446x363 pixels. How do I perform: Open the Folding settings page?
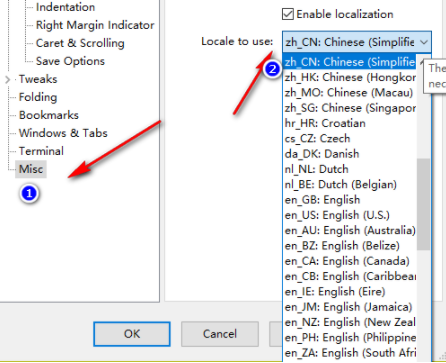click(38, 97)
